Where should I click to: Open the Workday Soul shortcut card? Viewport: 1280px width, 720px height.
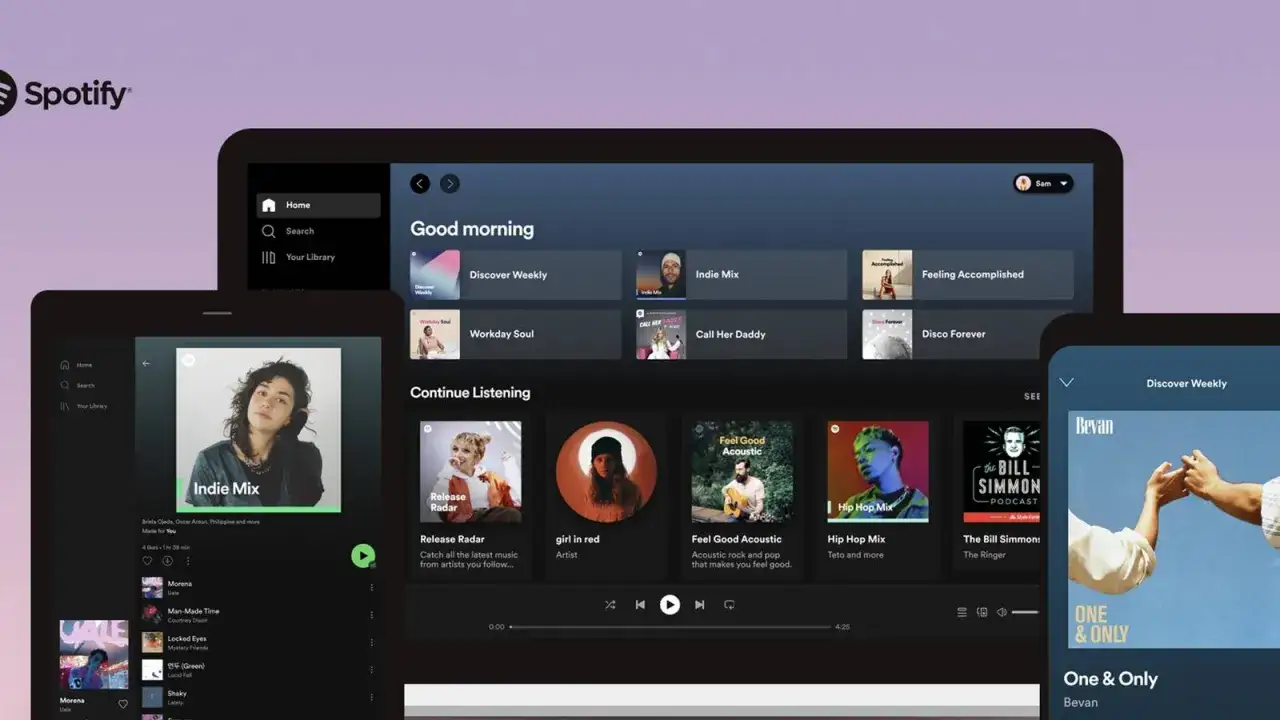pos(515,334)
